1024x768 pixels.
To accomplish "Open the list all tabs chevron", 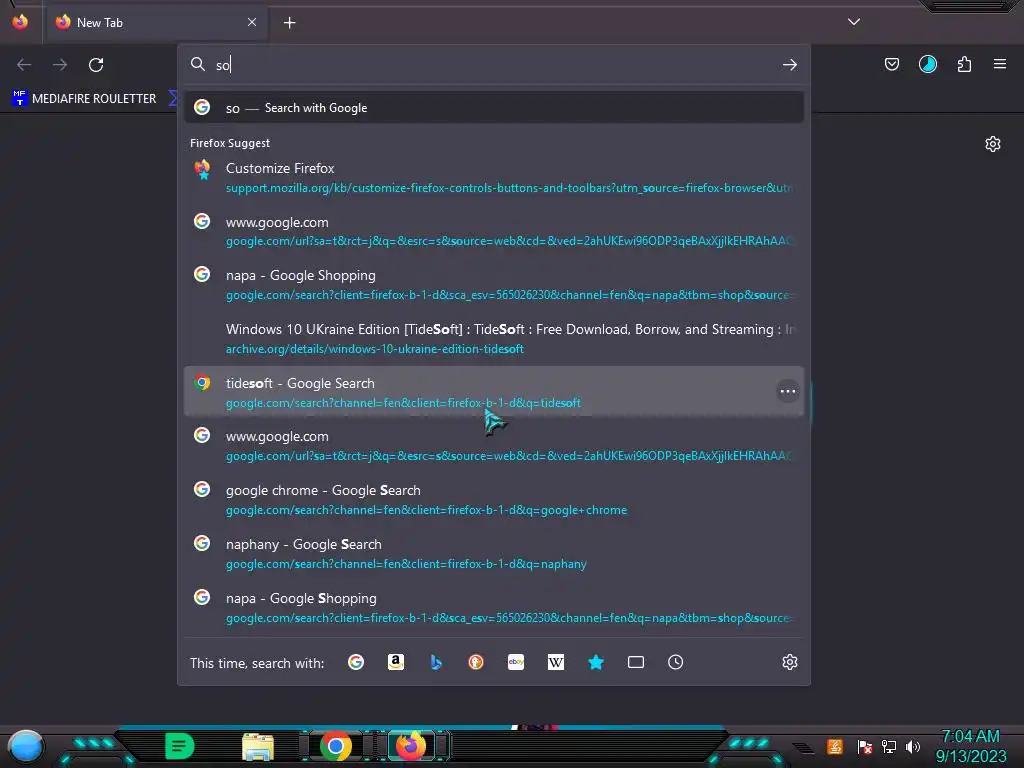I will coord(854,22).
